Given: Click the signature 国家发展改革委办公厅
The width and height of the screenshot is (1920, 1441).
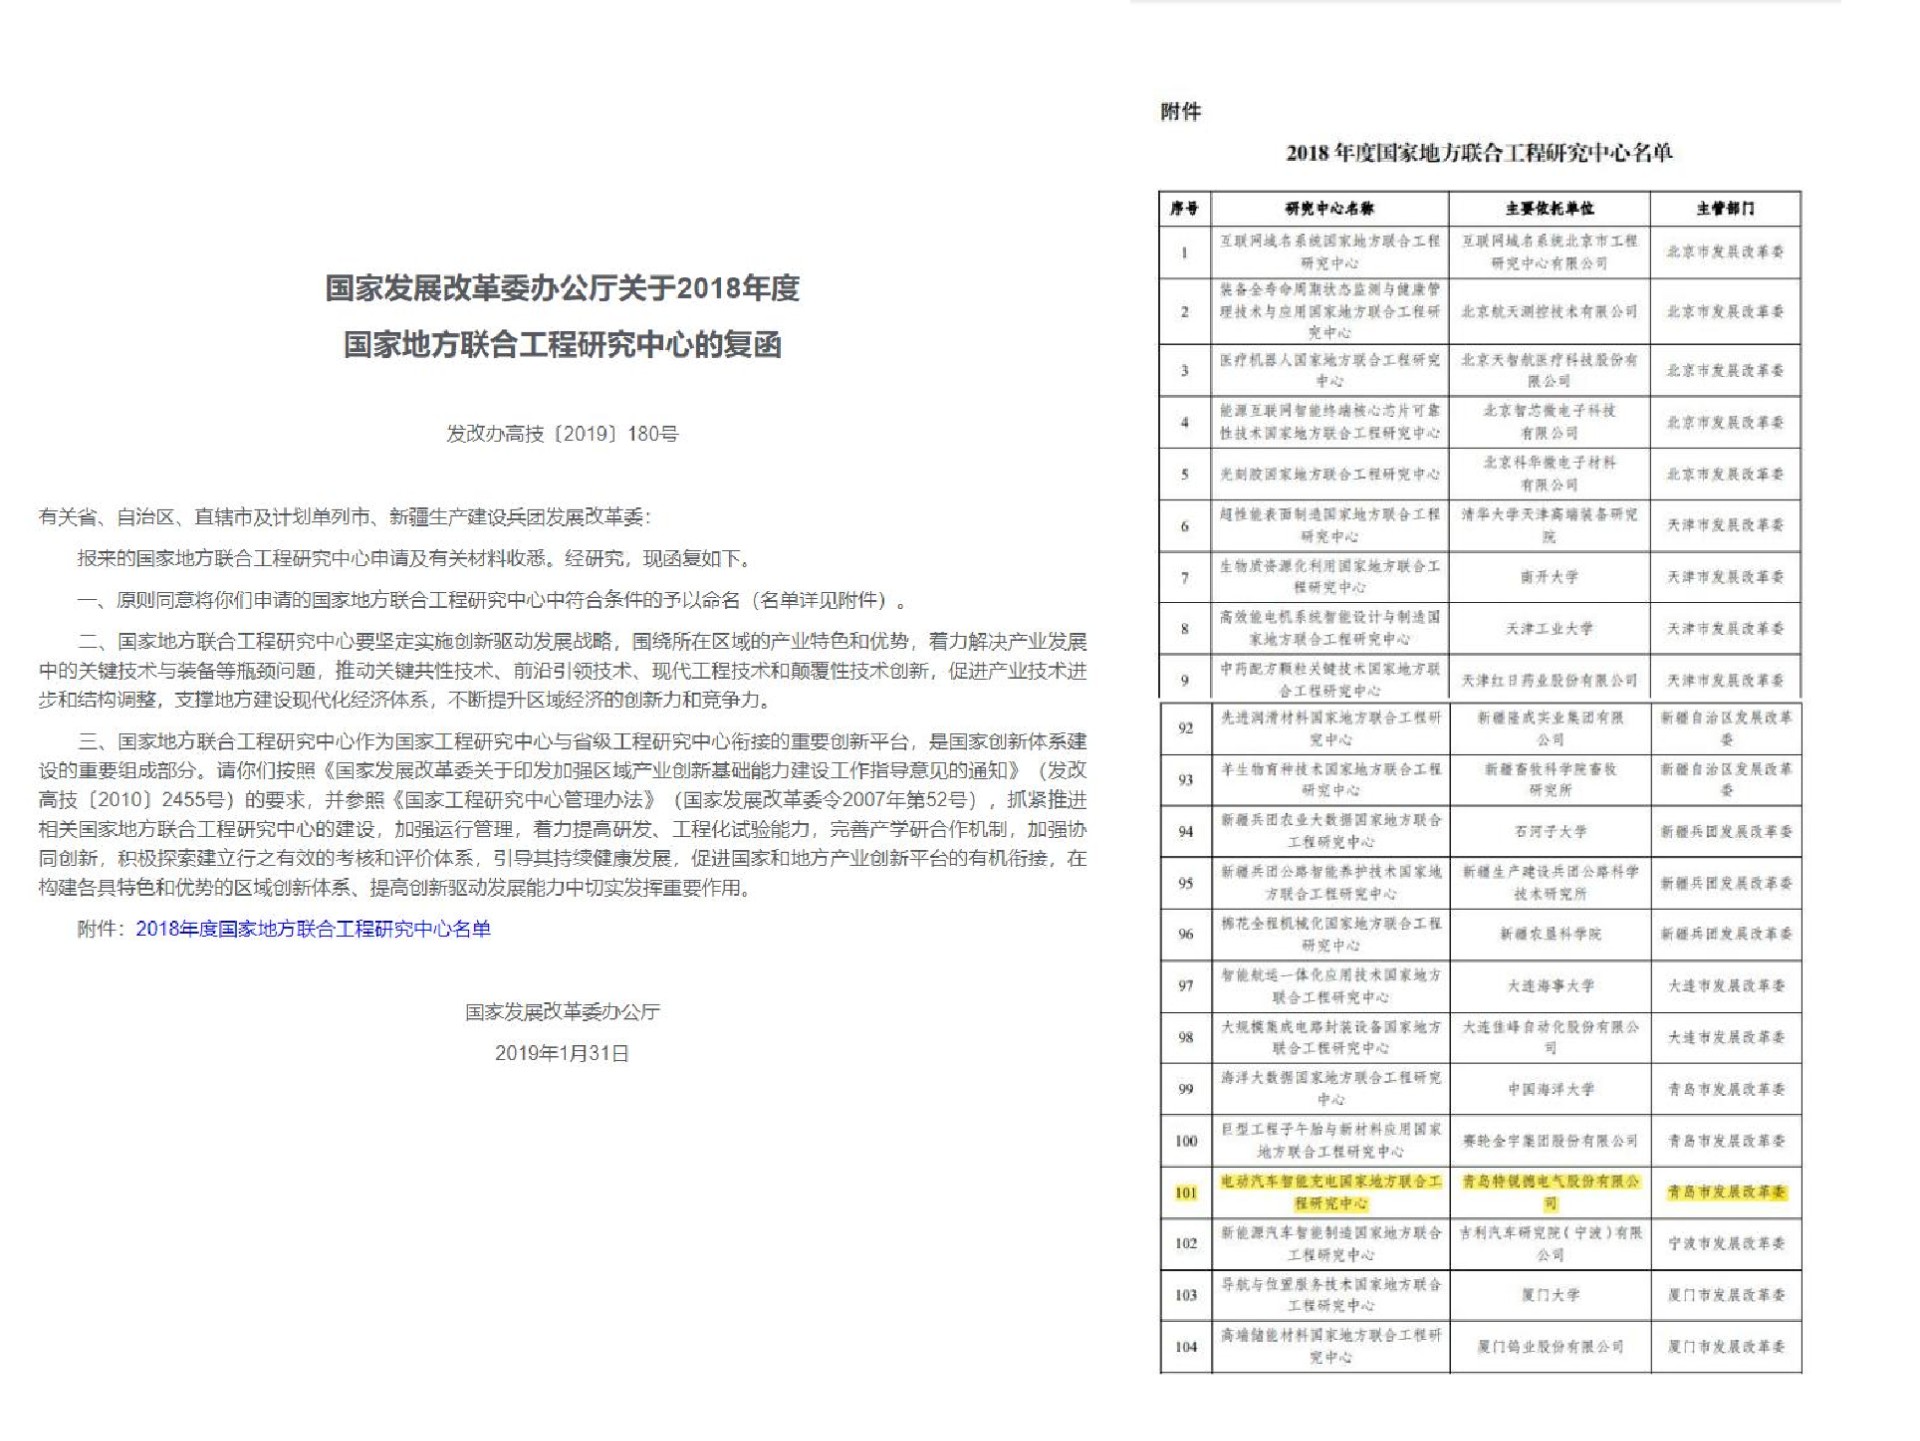Looking at the screenshot, I should [562, 1012].
